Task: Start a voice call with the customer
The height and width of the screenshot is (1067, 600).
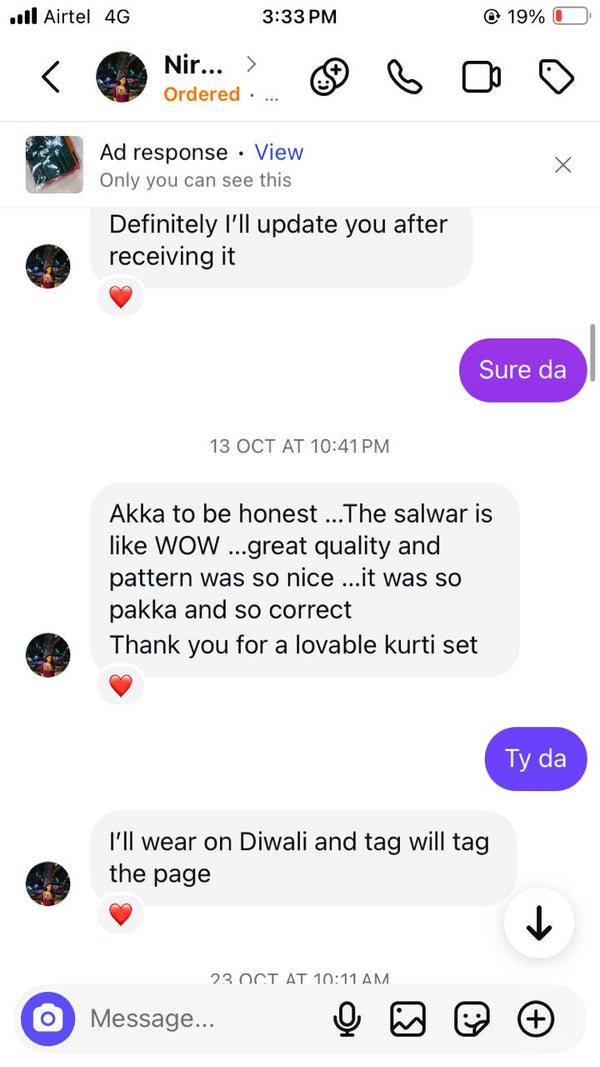Action: 405,77
